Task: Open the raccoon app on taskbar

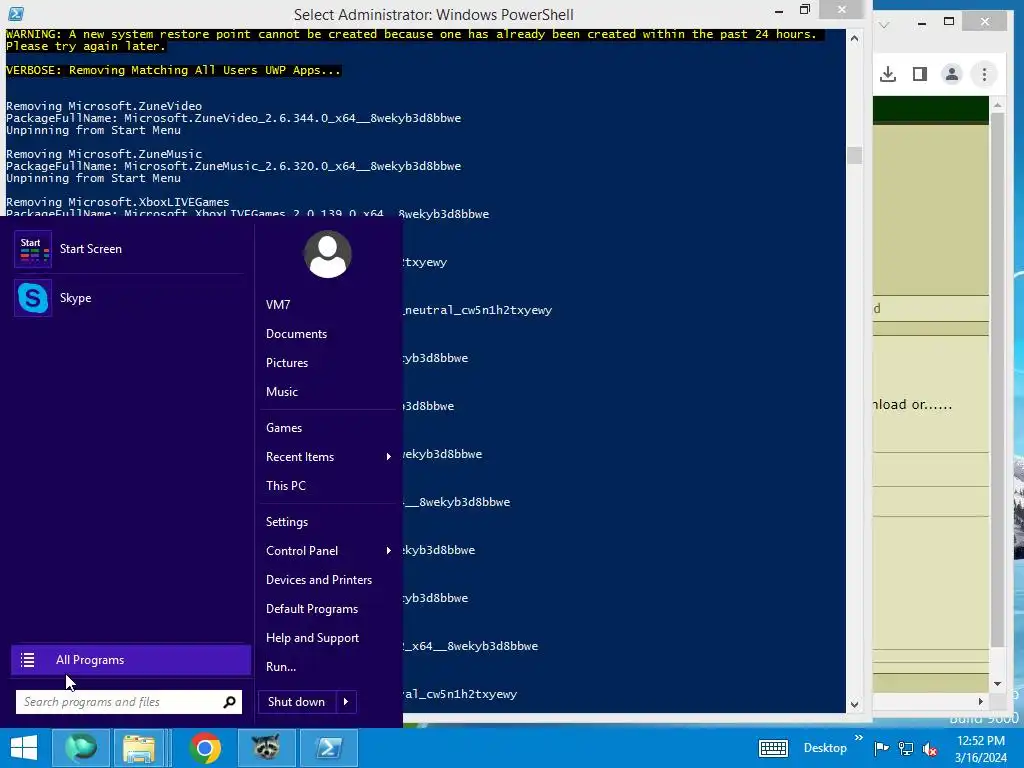Action: click(x=266, y=748)
